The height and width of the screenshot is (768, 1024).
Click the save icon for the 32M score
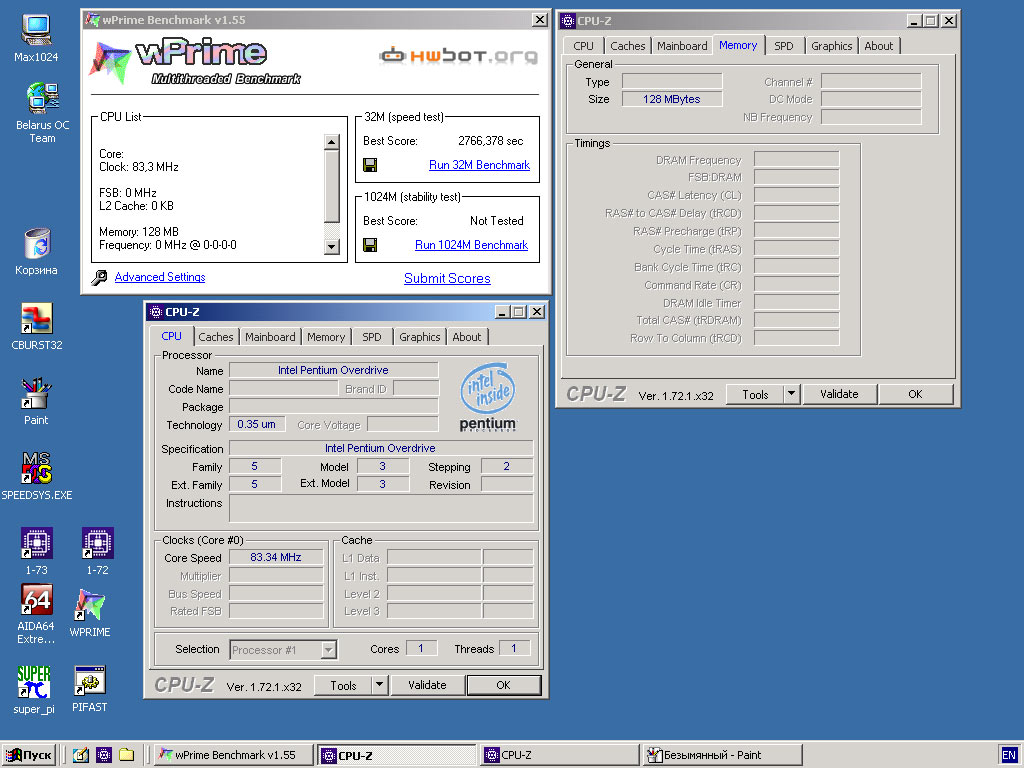point(370,165)
